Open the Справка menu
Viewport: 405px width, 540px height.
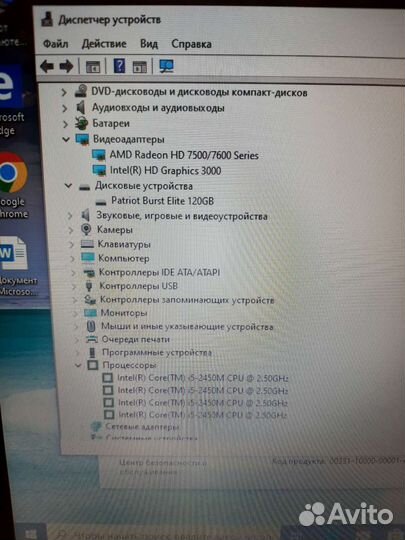191,44
